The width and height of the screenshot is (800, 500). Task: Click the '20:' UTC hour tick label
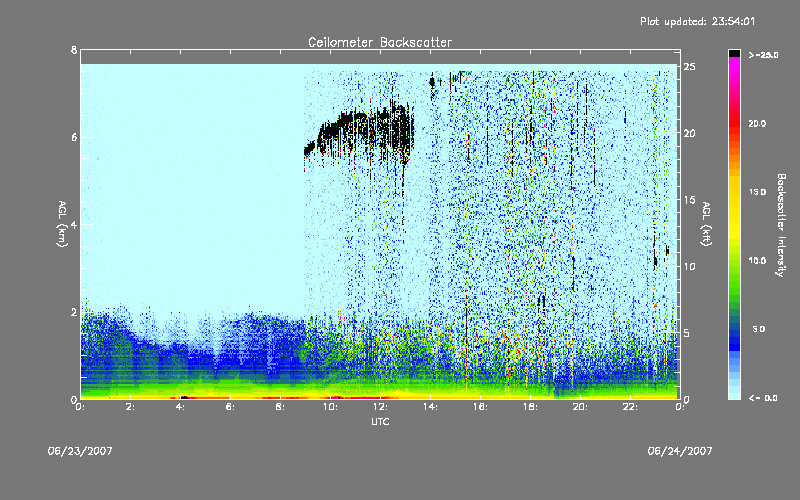pos(581,407)
